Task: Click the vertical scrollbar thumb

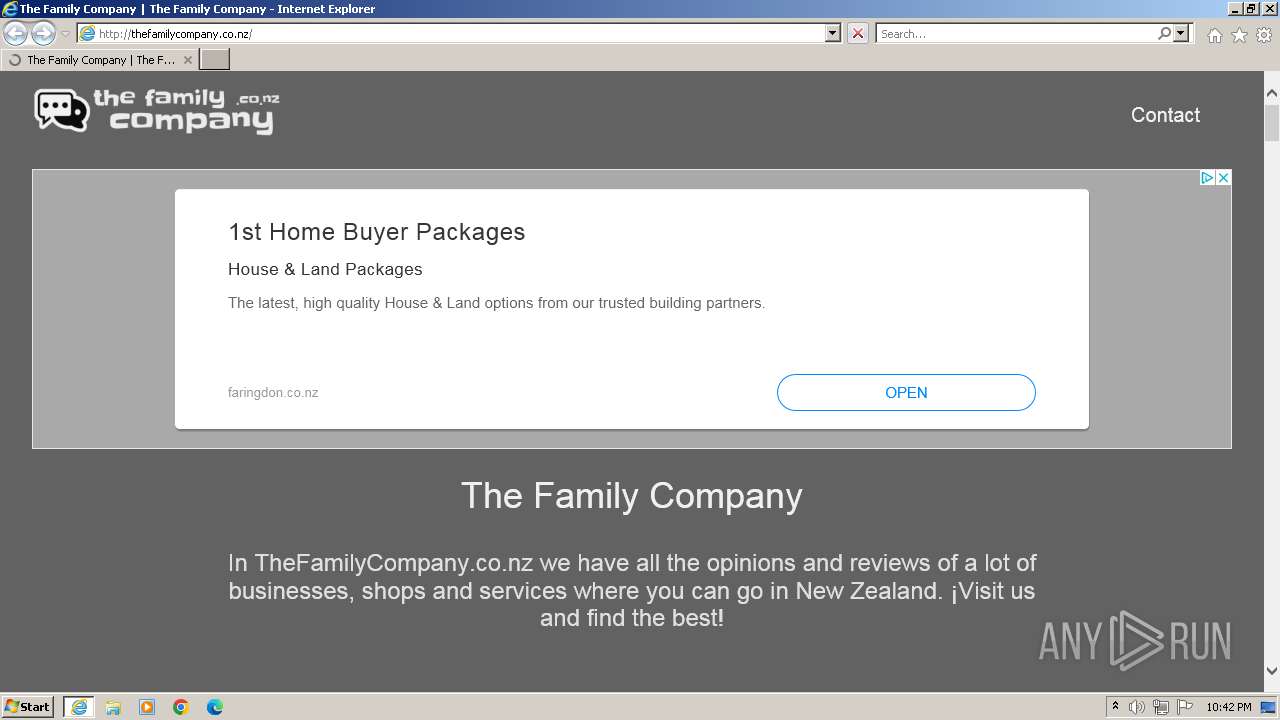Action: (1272, 123)
